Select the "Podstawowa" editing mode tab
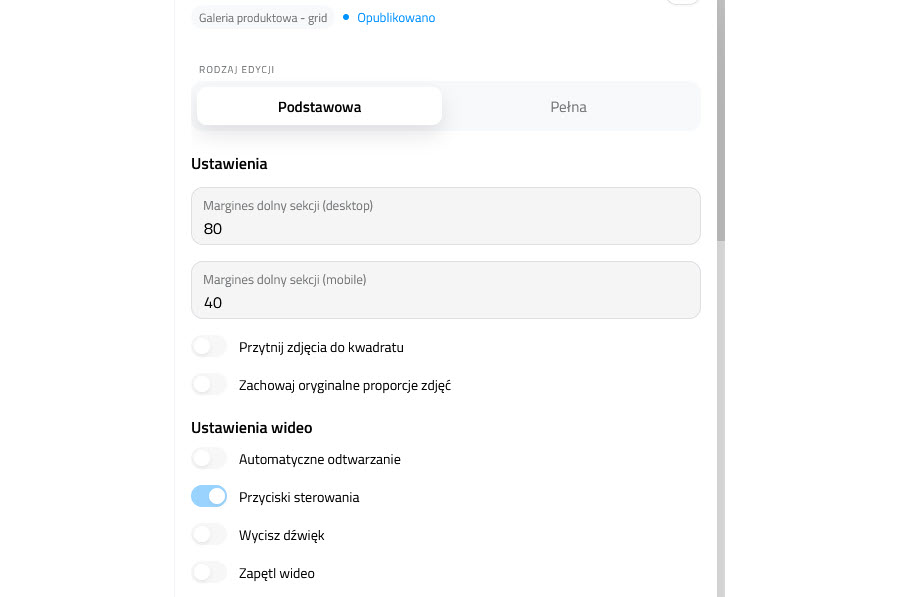 click(318, 105)
